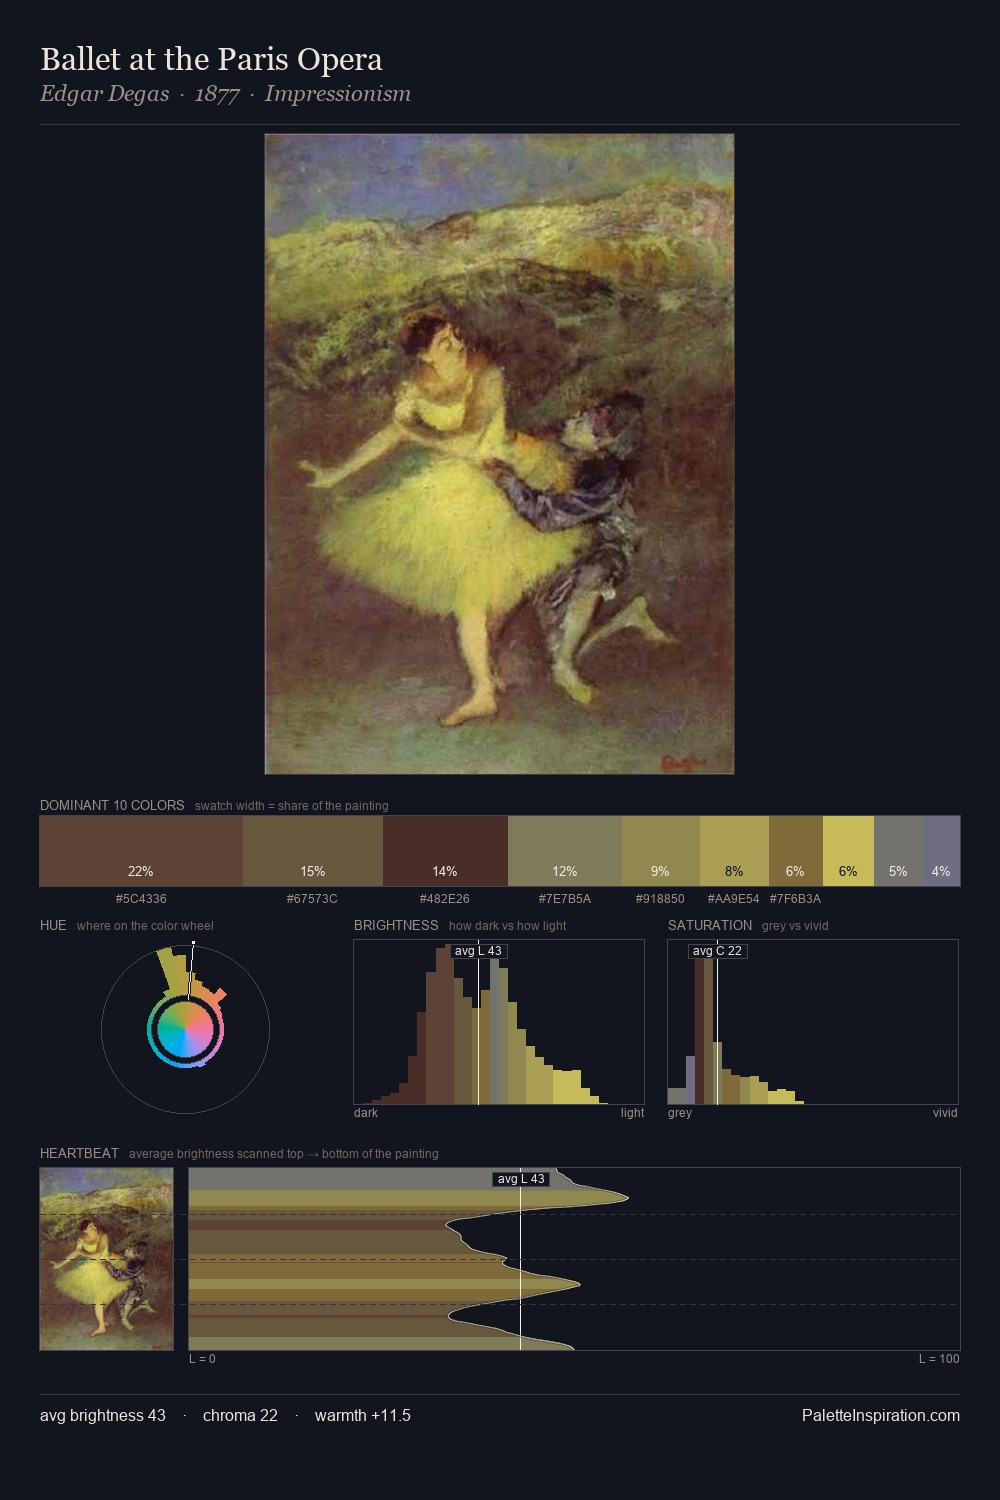Click 'chroma 22' in the footer

240,1415
